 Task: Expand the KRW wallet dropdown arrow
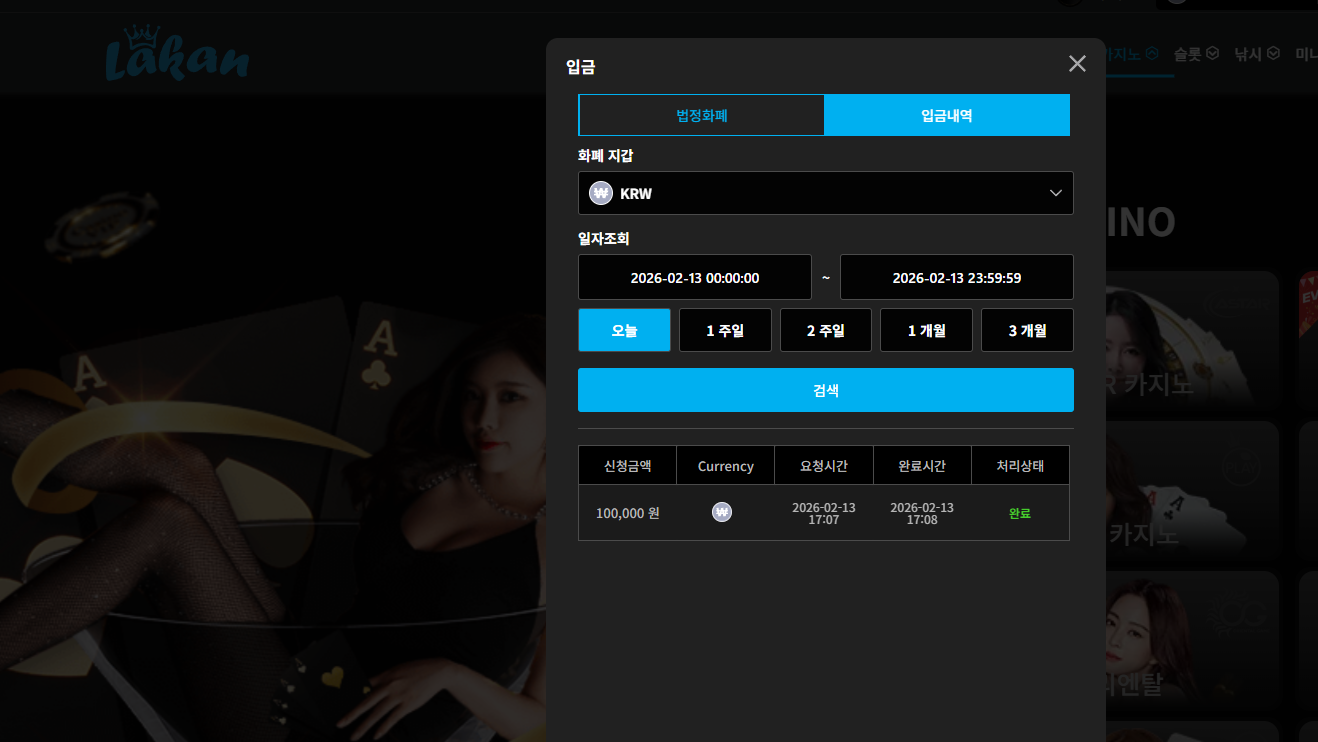click(x=1056, y=193)
